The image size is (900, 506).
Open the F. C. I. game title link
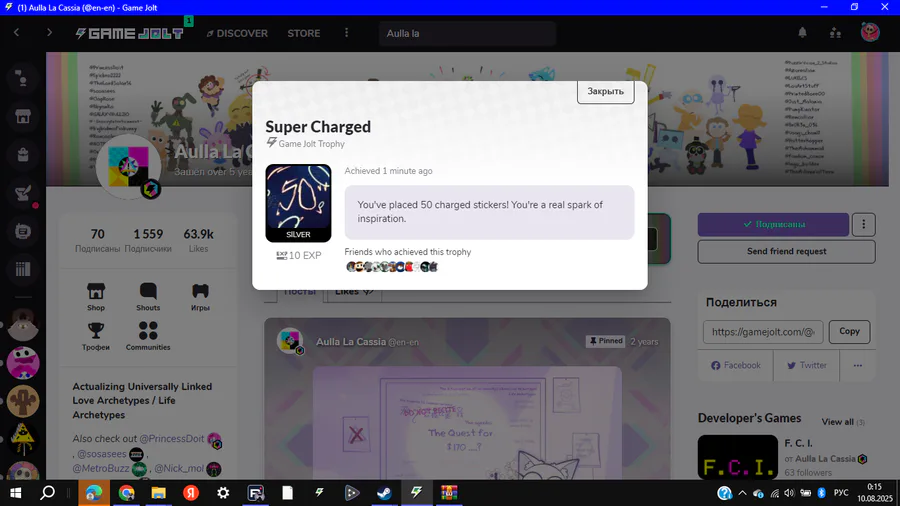click(x=798, y=443)
